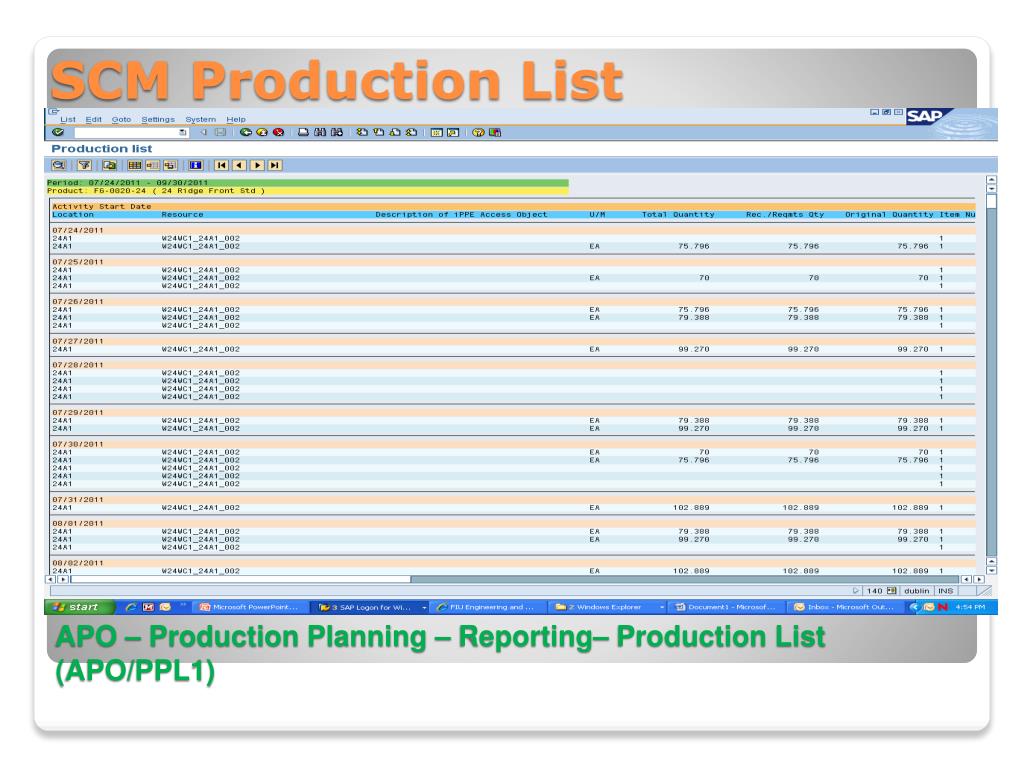
Task: Switch to Windows Explorer taskbar group
Action: [607, 607]
